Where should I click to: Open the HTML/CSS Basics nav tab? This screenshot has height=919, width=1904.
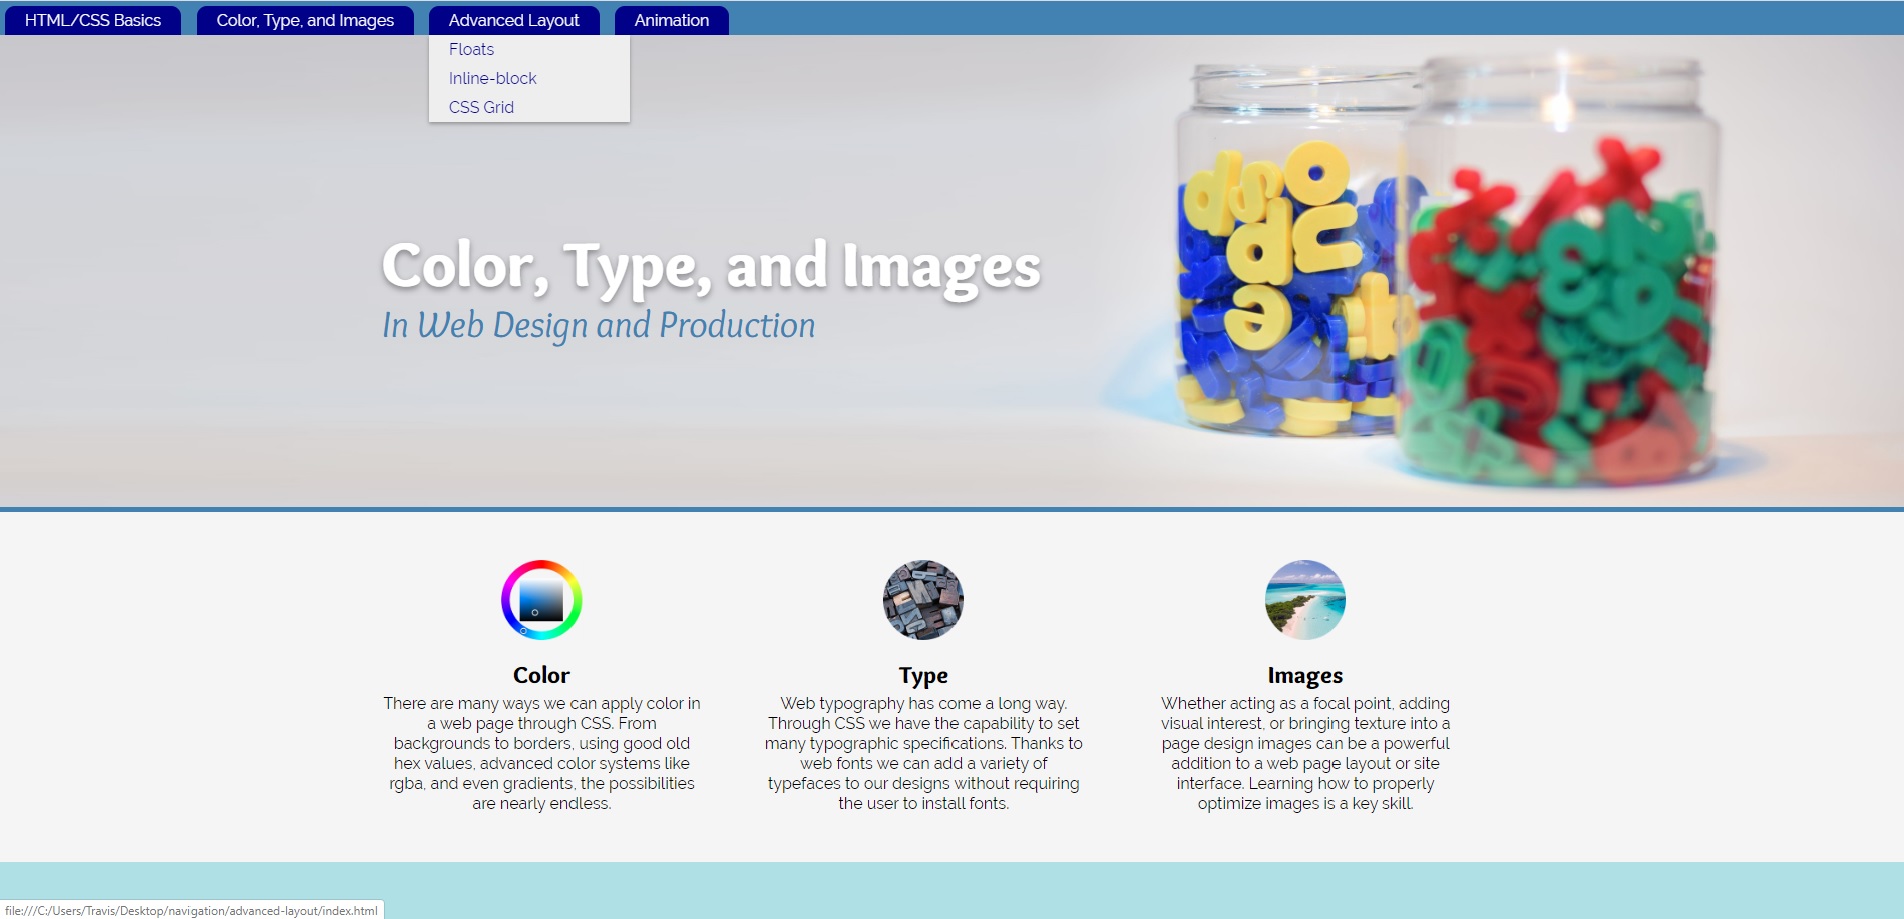coord(93,20)
